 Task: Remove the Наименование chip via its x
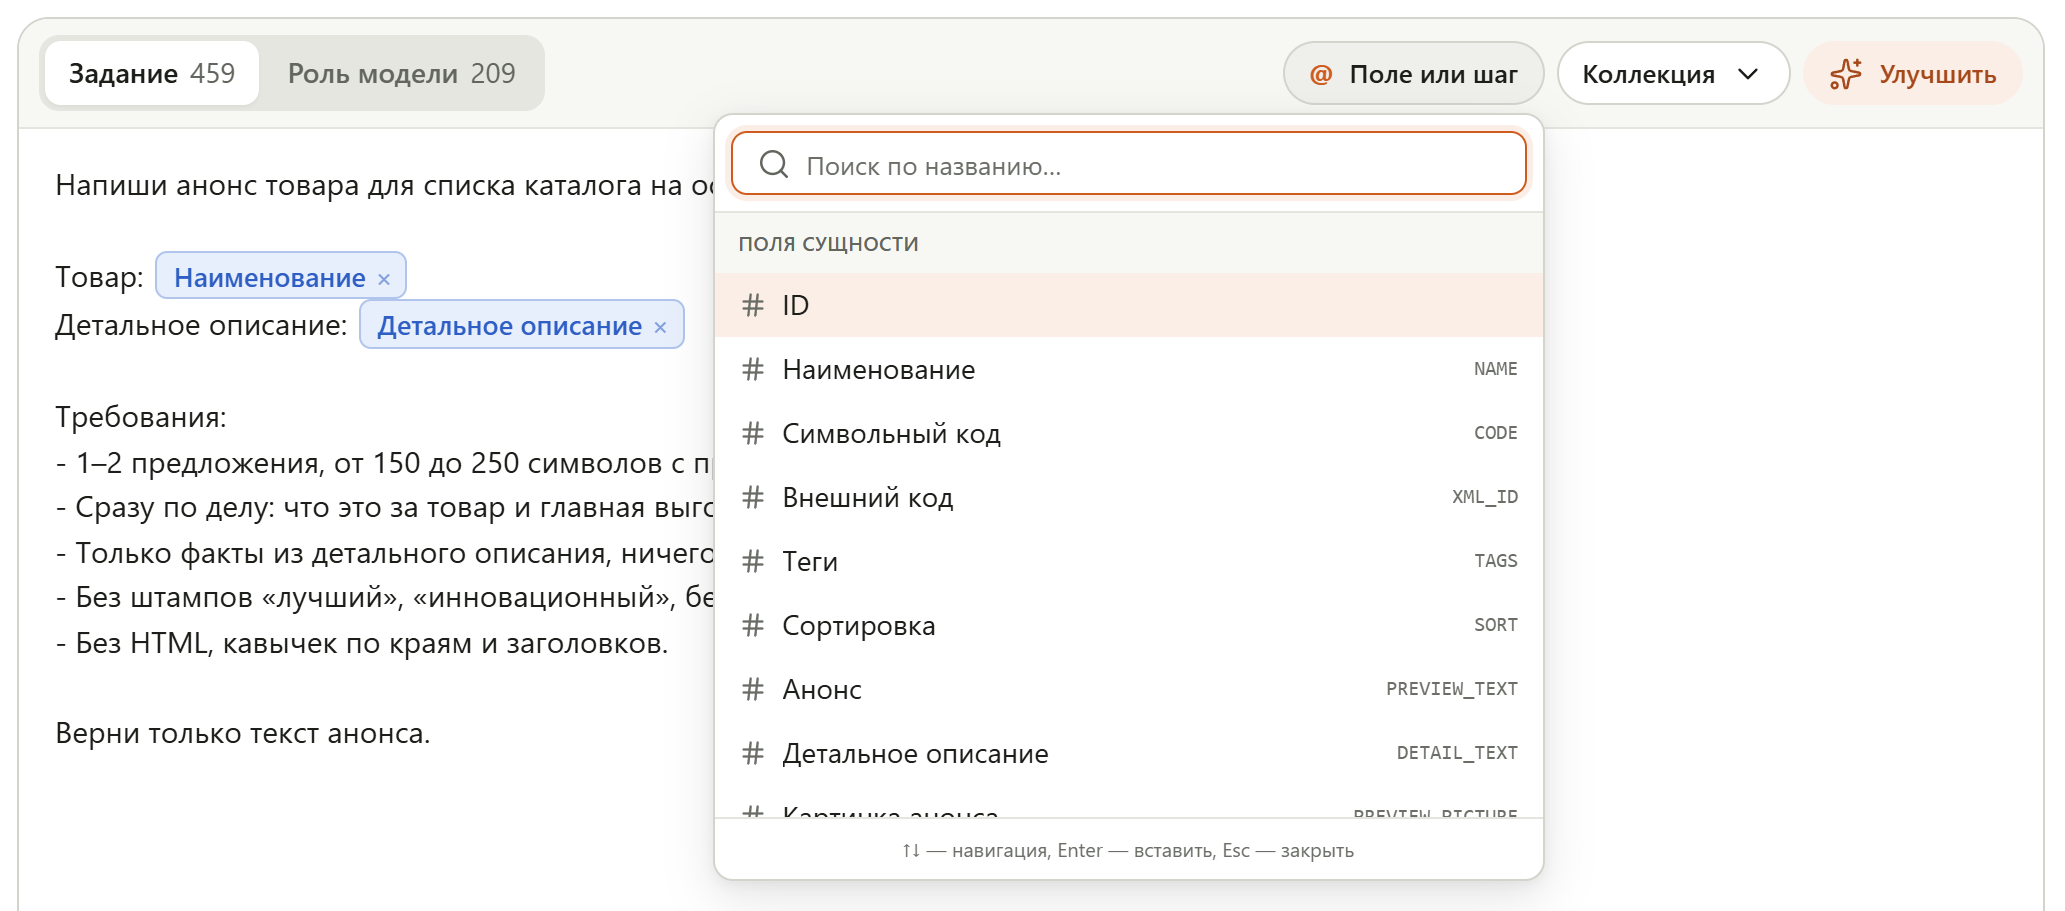384,279
